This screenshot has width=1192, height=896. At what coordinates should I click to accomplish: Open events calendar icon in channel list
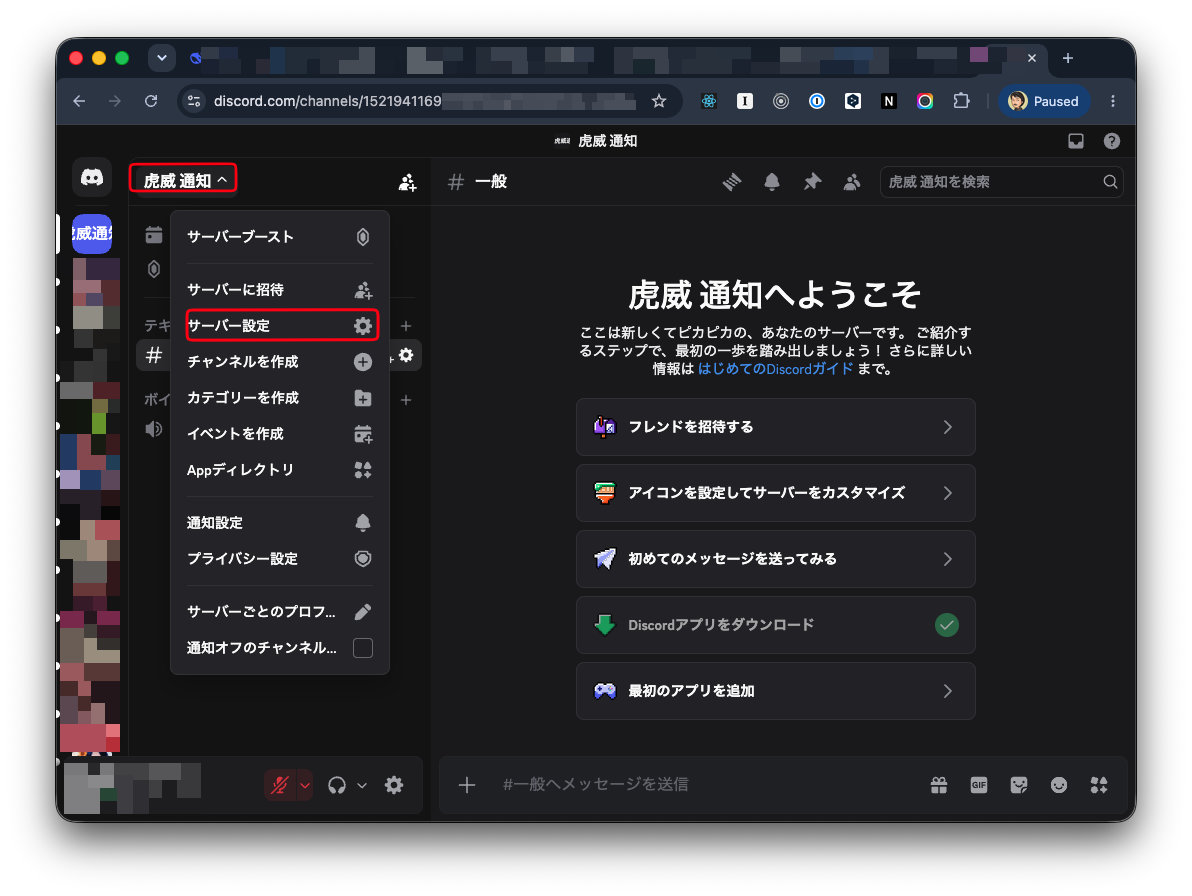pyautogui.click(x=154, y=235)
